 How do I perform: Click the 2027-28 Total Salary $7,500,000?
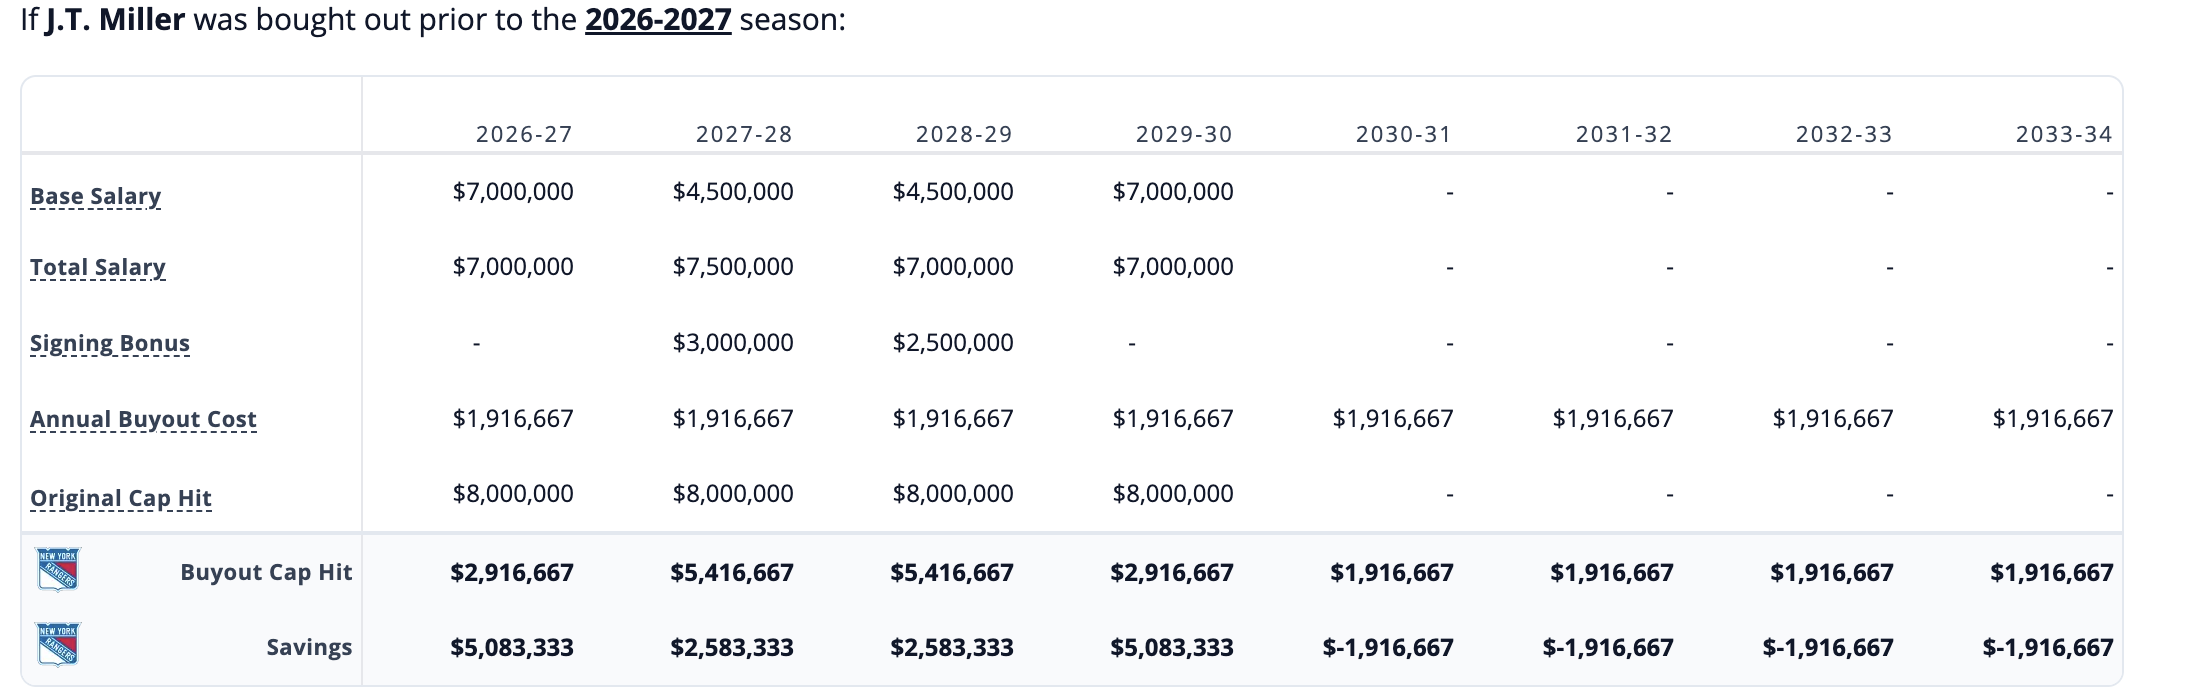point(733,267)
